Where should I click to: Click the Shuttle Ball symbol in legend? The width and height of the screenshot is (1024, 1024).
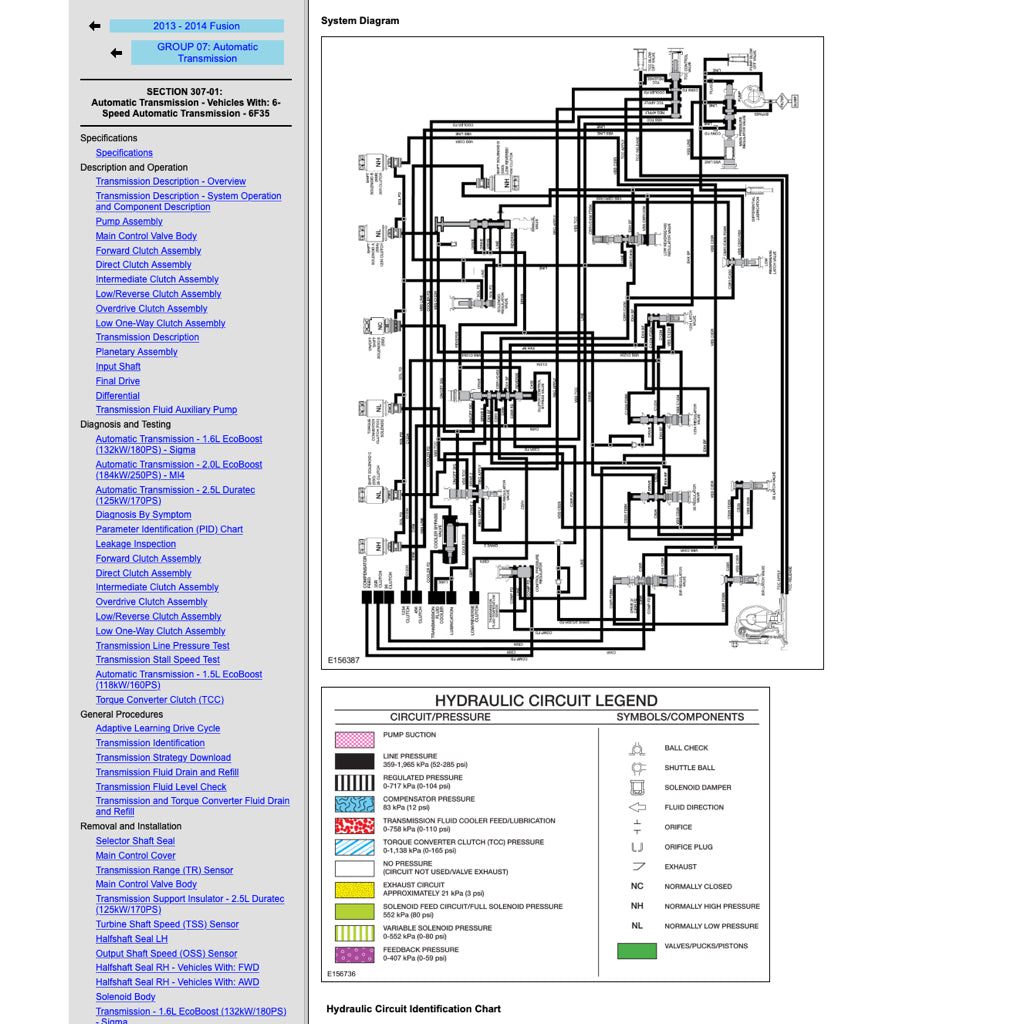637,768
